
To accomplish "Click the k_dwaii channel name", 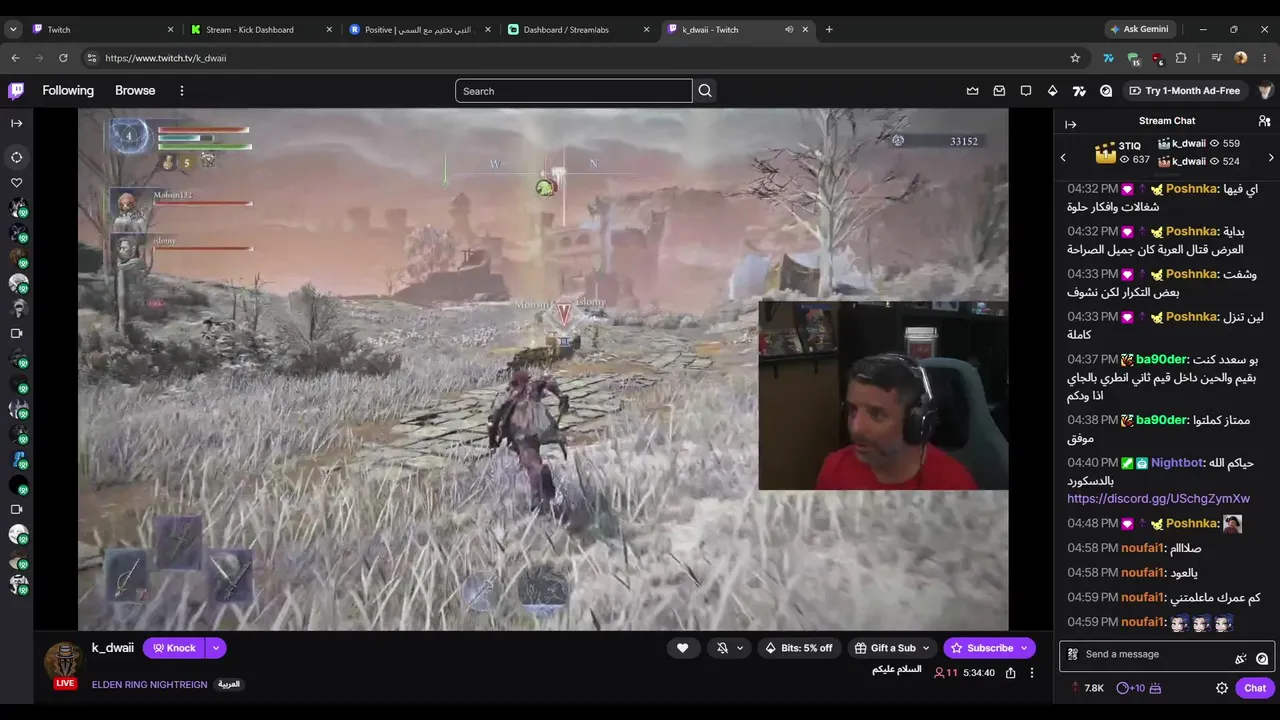I will 113,648.
